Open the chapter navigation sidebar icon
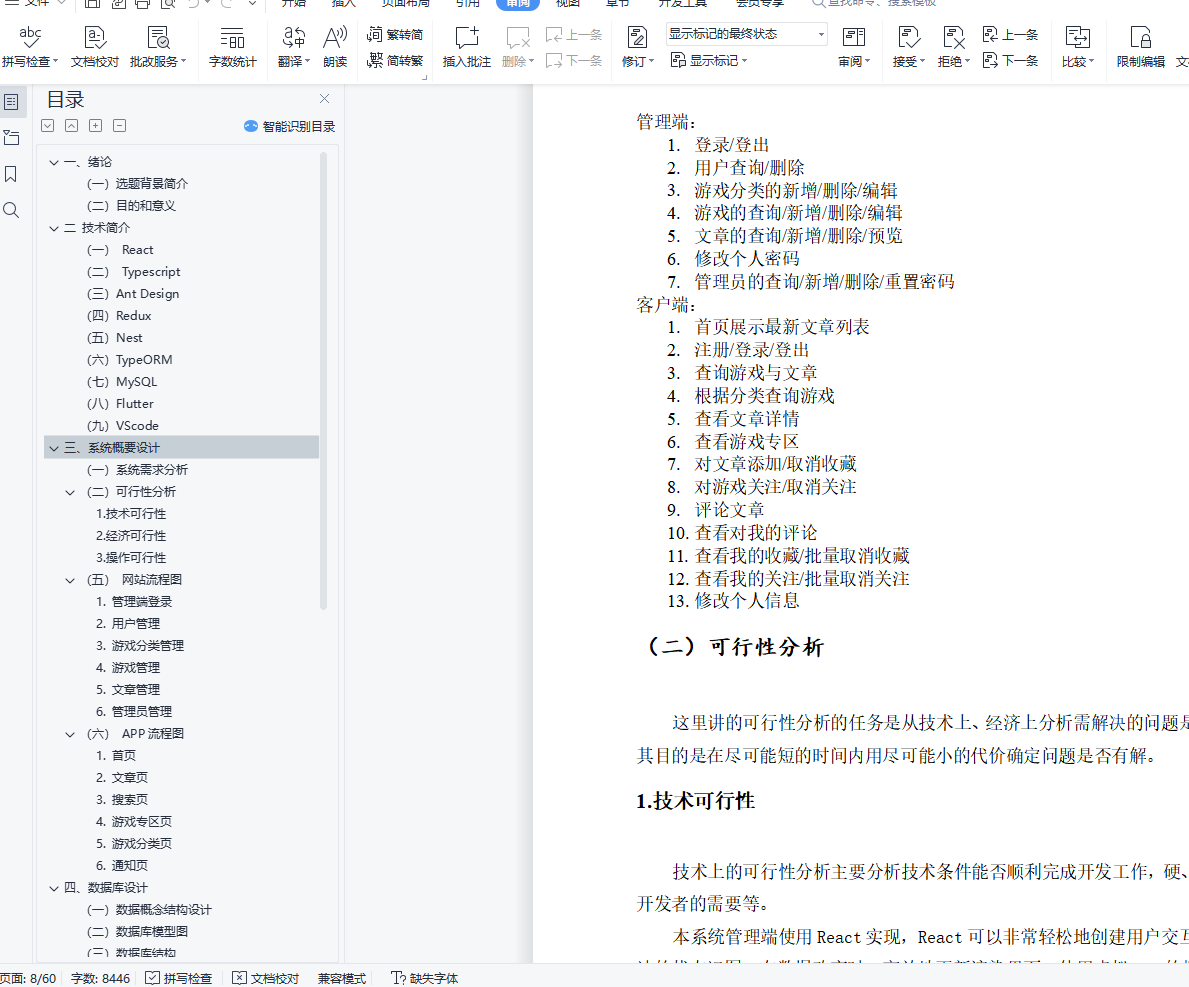Viewport: 1189px width, 987px height. [11, 138]
